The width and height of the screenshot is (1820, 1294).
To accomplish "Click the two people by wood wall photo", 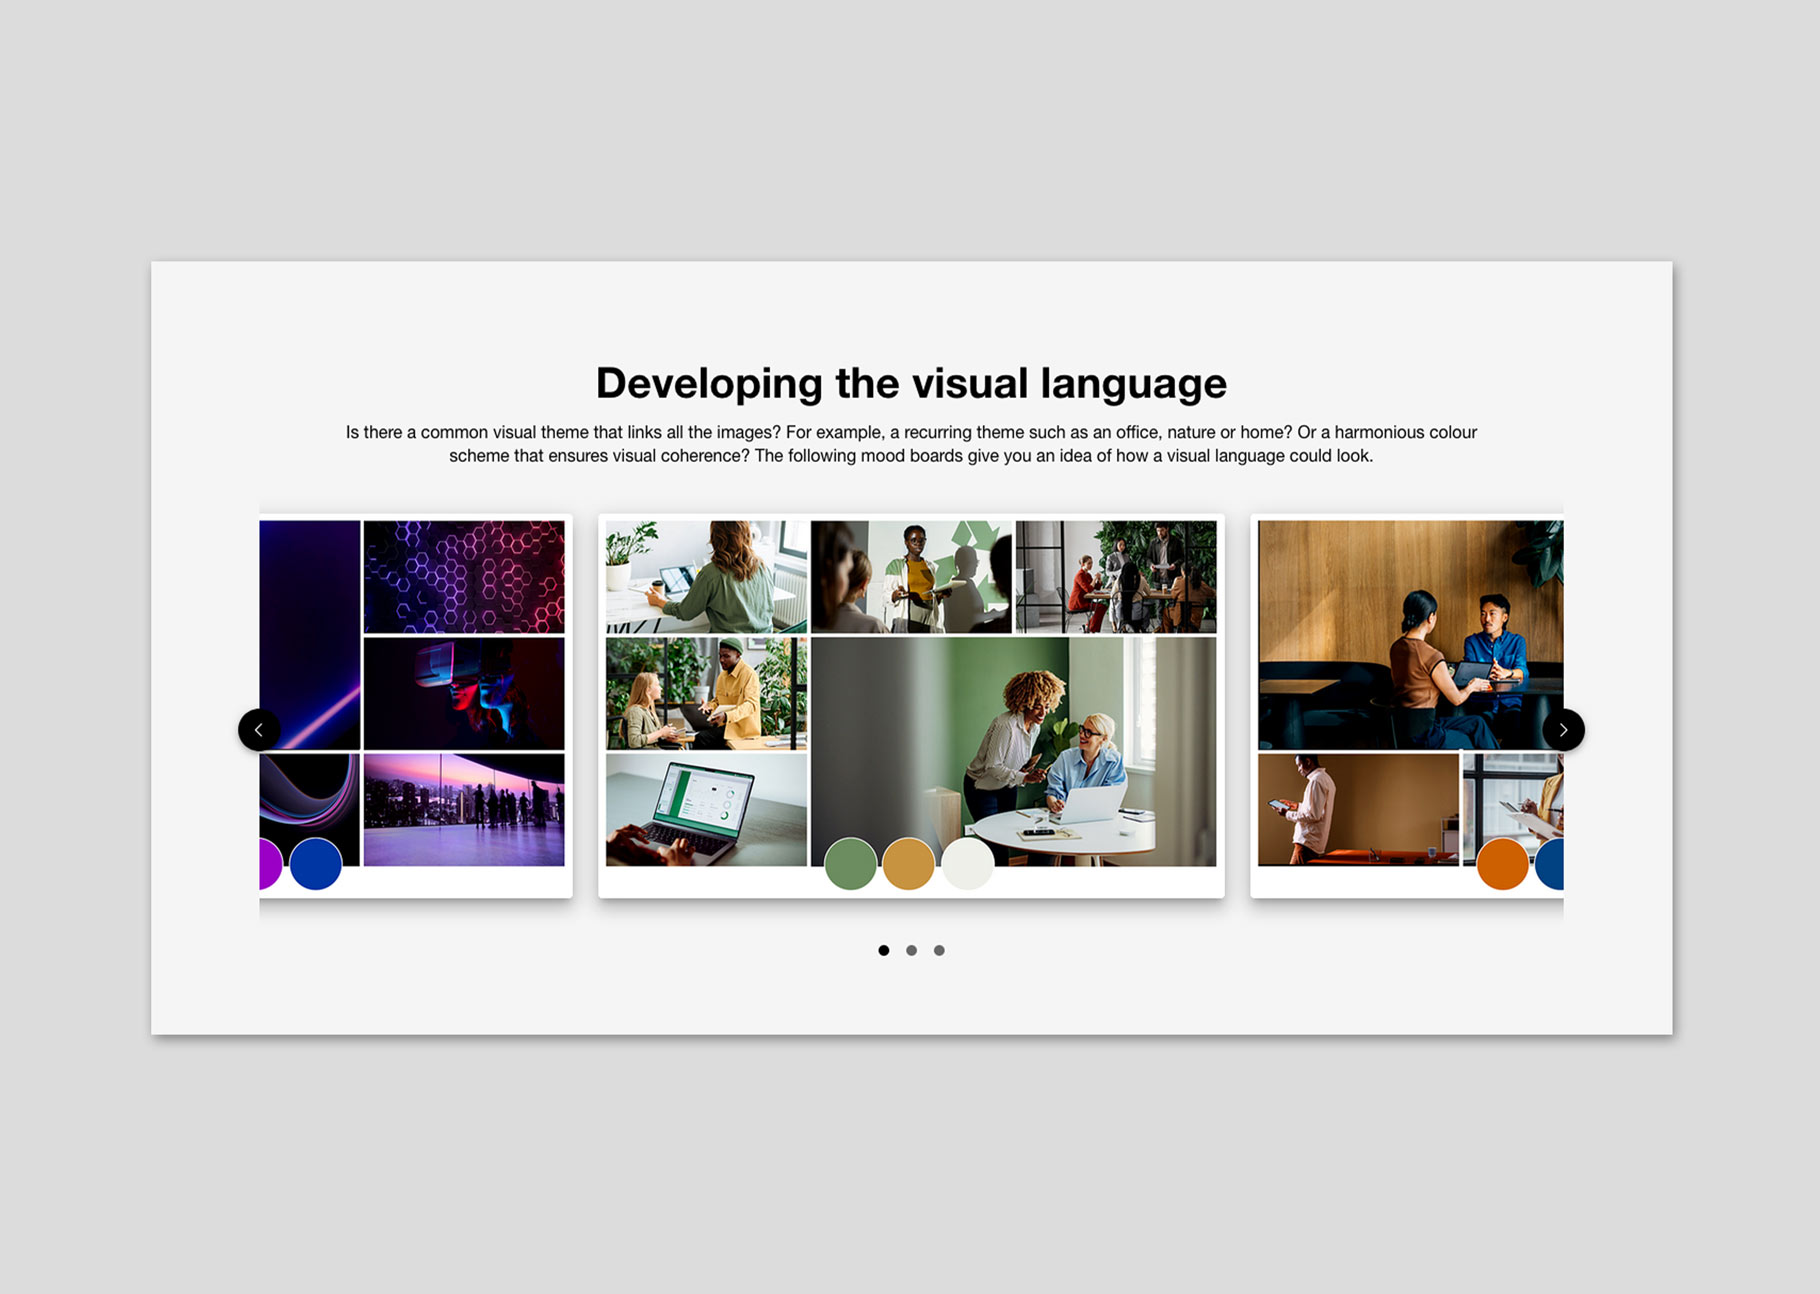I will pyautogui.click(x=1410, y=634).
